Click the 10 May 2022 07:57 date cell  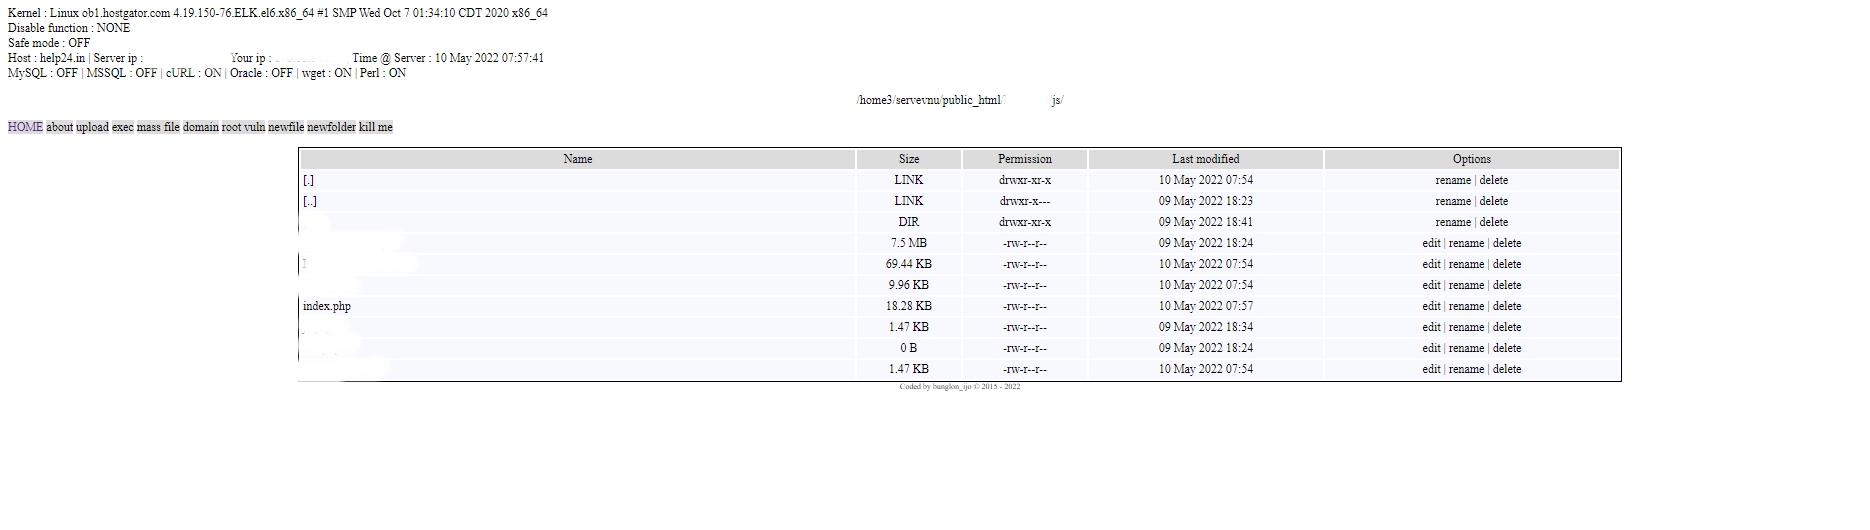[1206, 306]
